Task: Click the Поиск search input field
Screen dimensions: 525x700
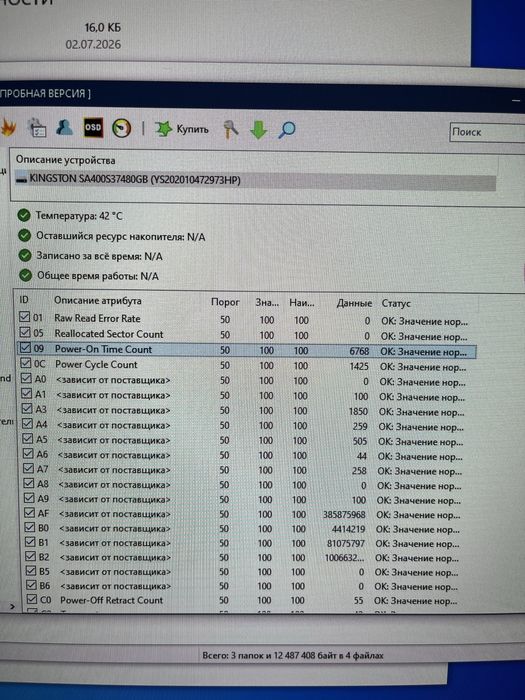Action: pyautogui.click(x=488, y=132)
